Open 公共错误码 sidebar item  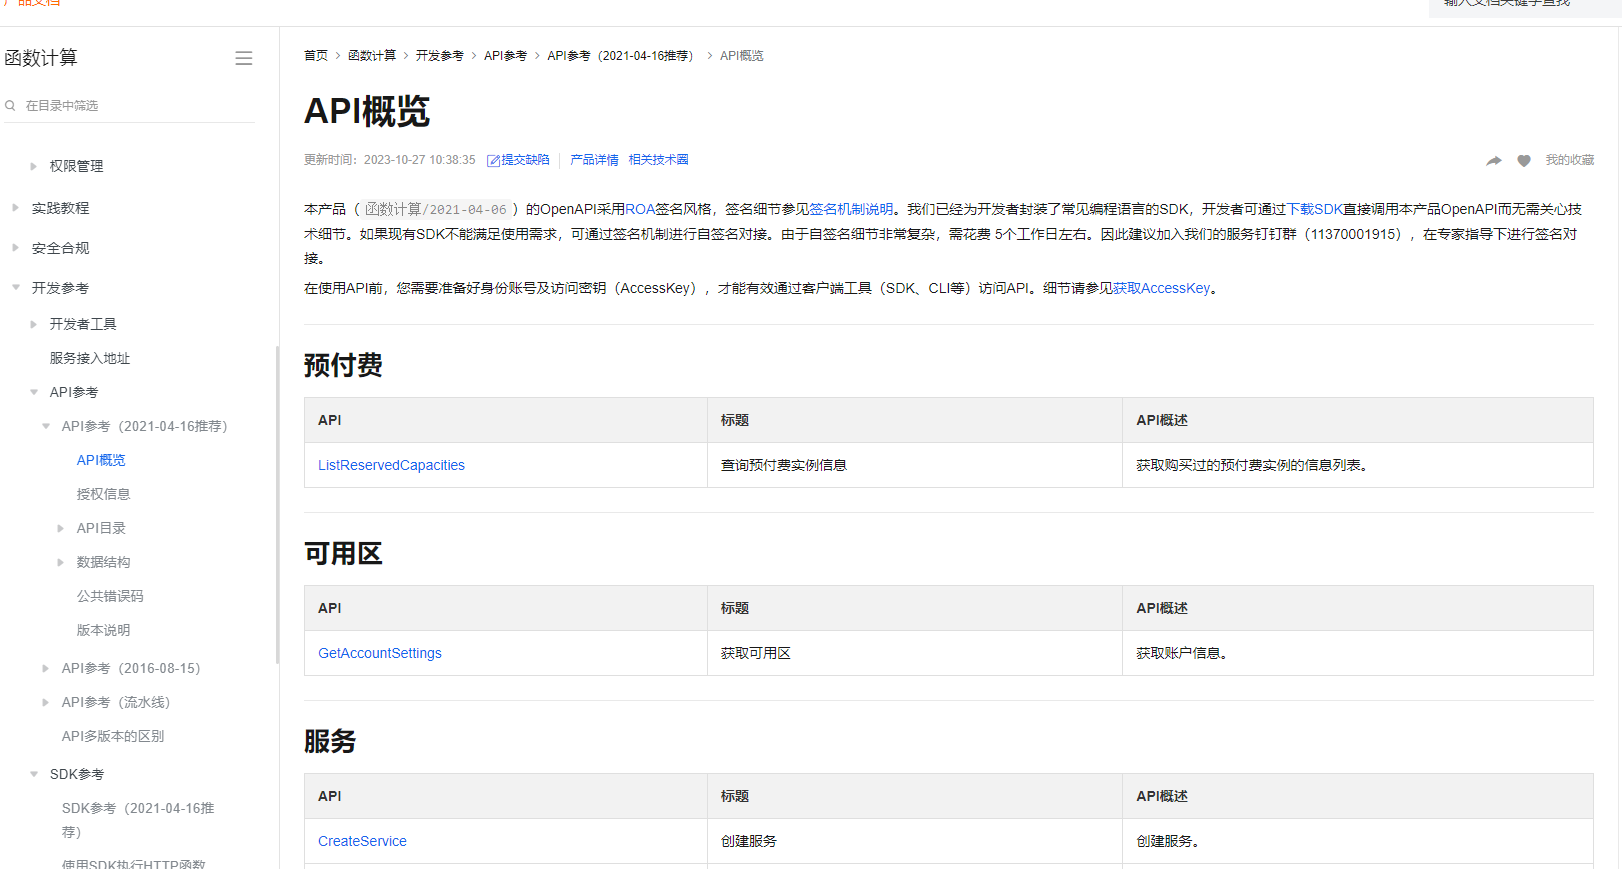point(110,596)
